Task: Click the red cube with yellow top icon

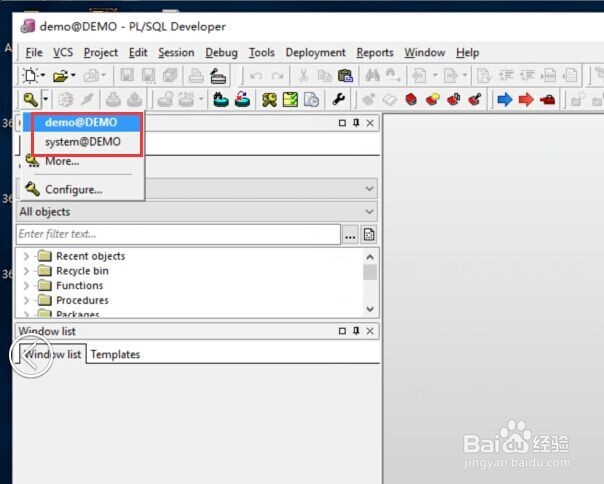Action: [433, 100]
